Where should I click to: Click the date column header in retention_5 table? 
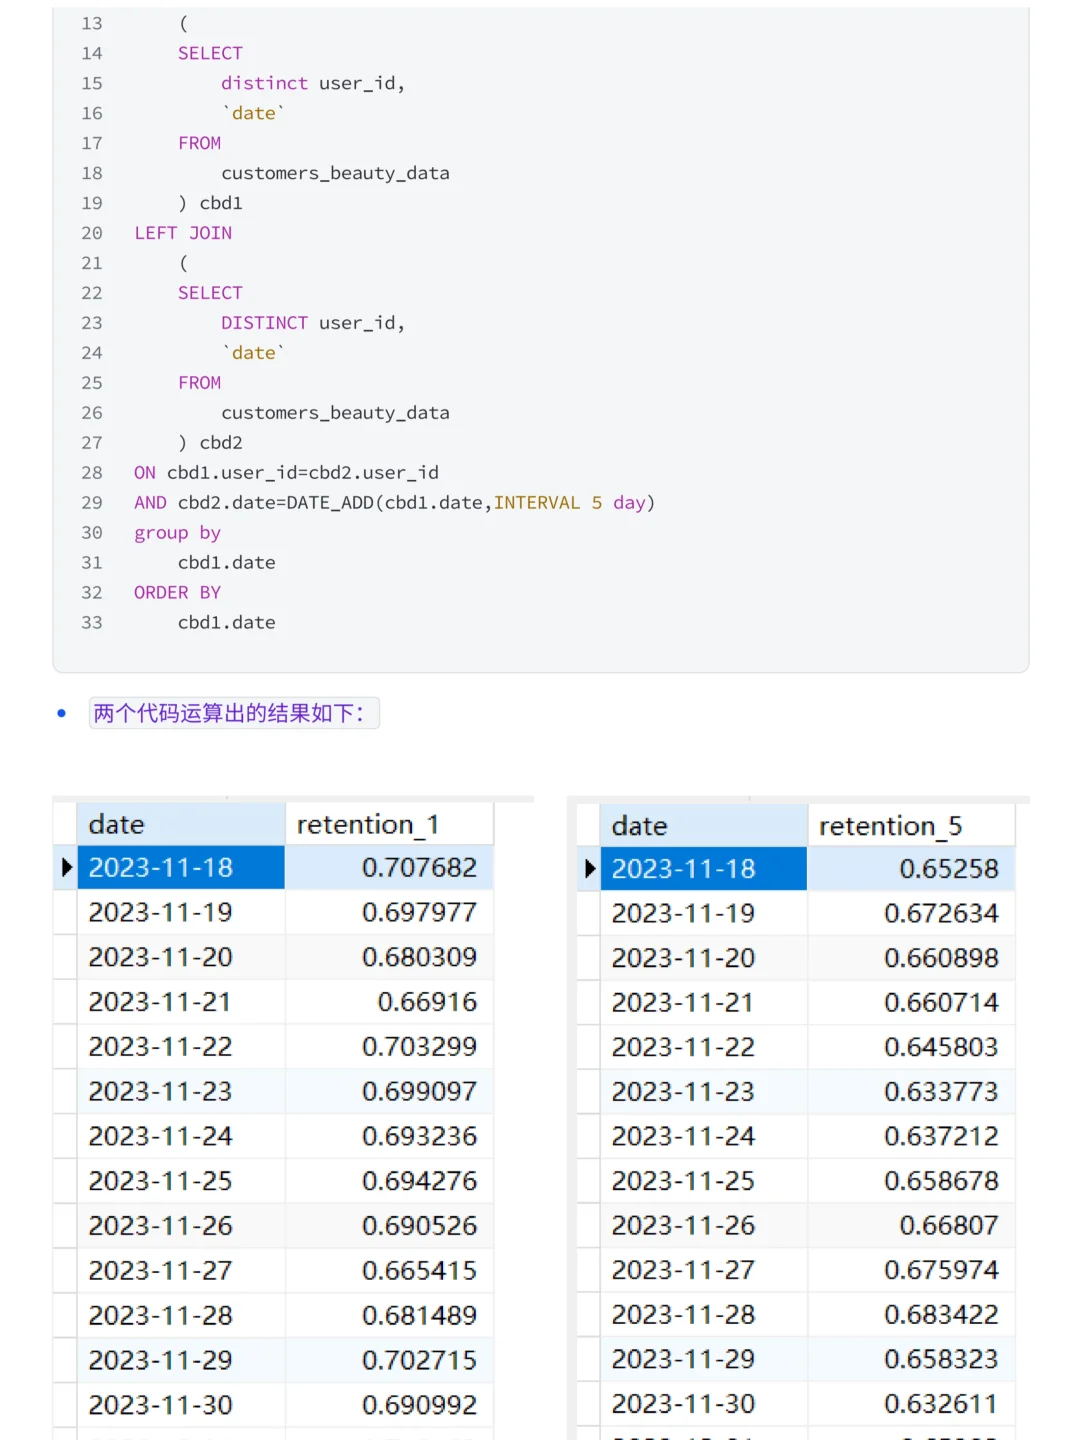tap(704, 826)
